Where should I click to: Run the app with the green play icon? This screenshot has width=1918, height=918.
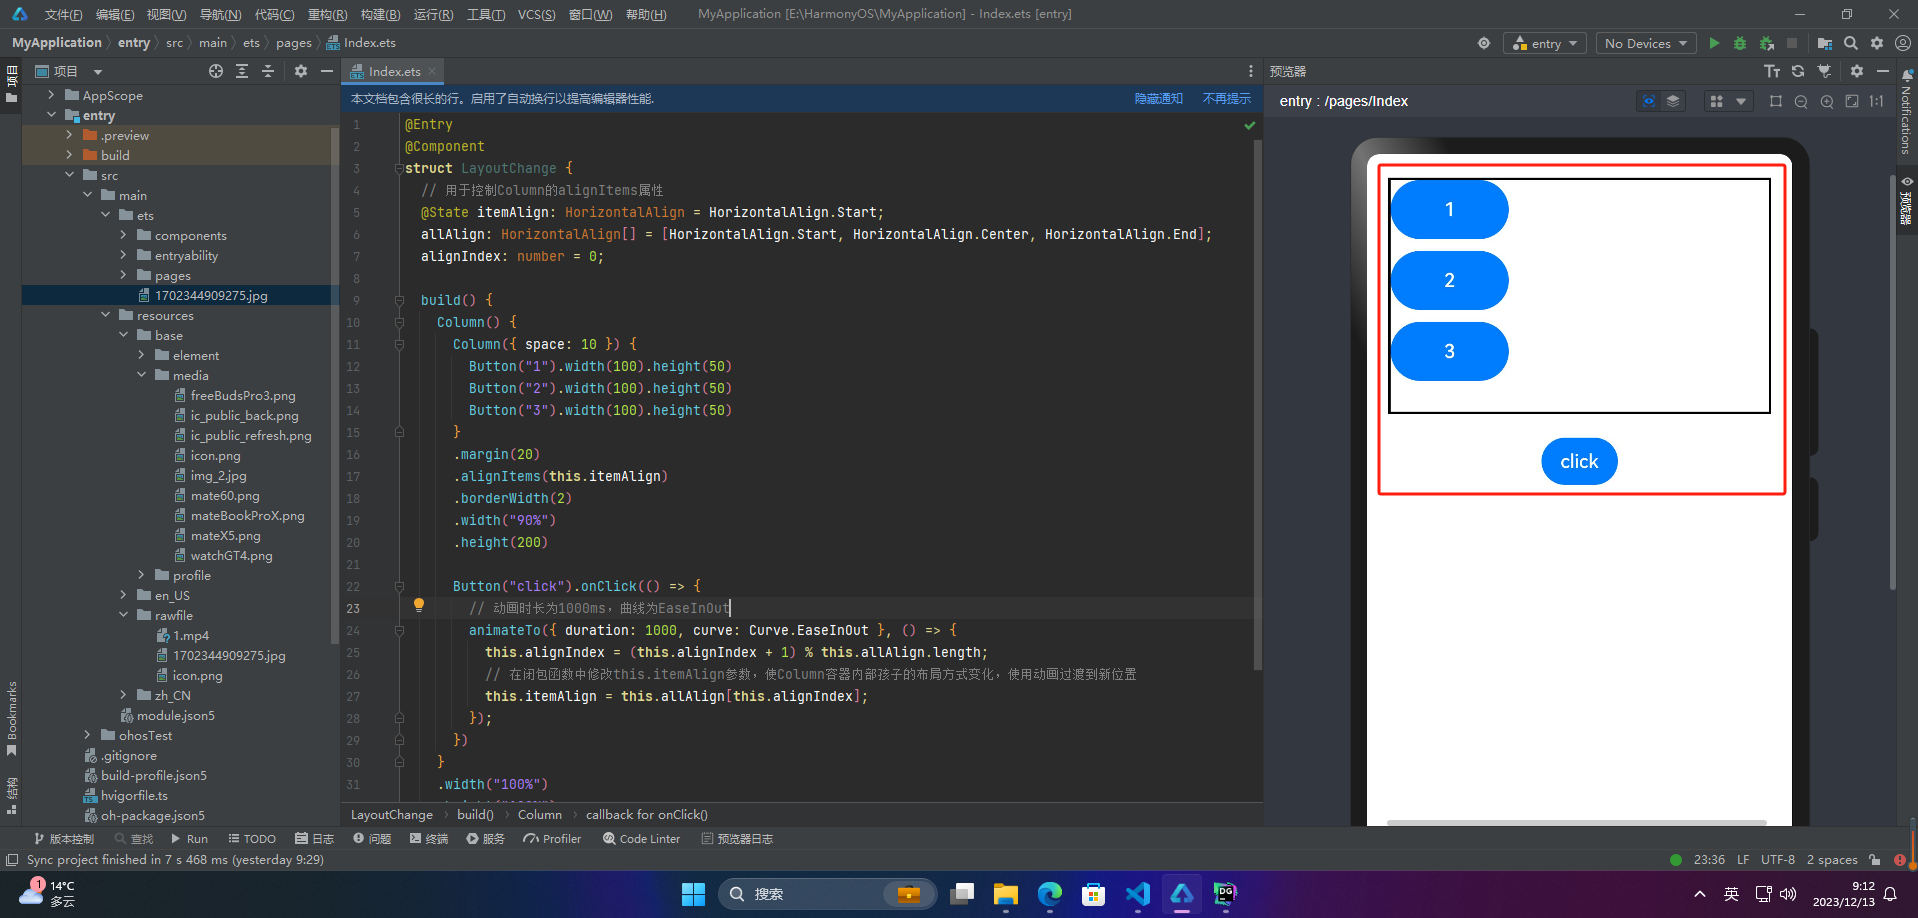pos(1714,43)
